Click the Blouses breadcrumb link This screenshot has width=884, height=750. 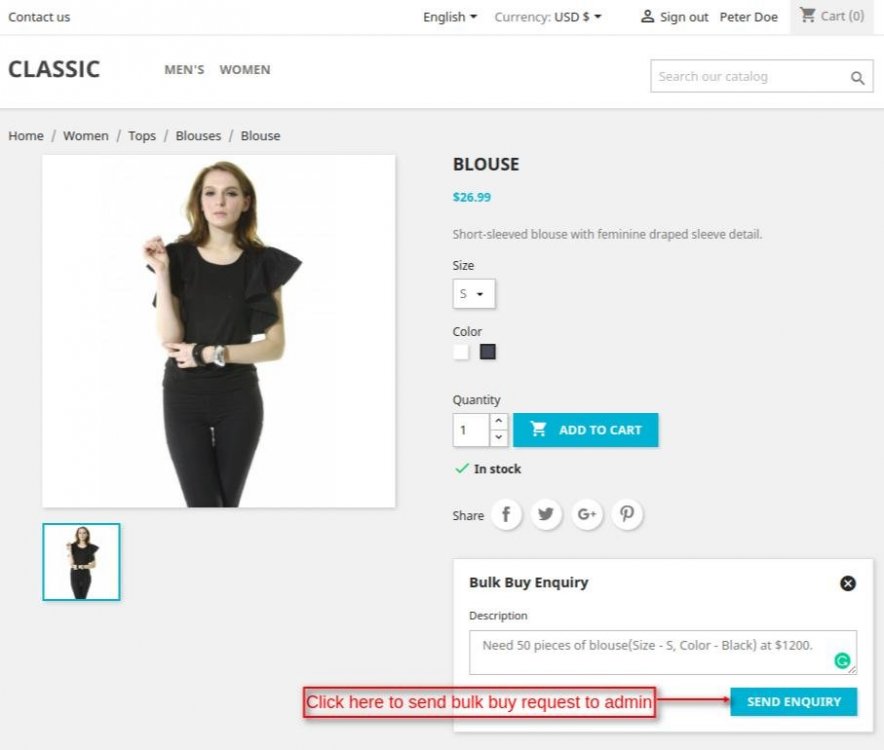198,136
